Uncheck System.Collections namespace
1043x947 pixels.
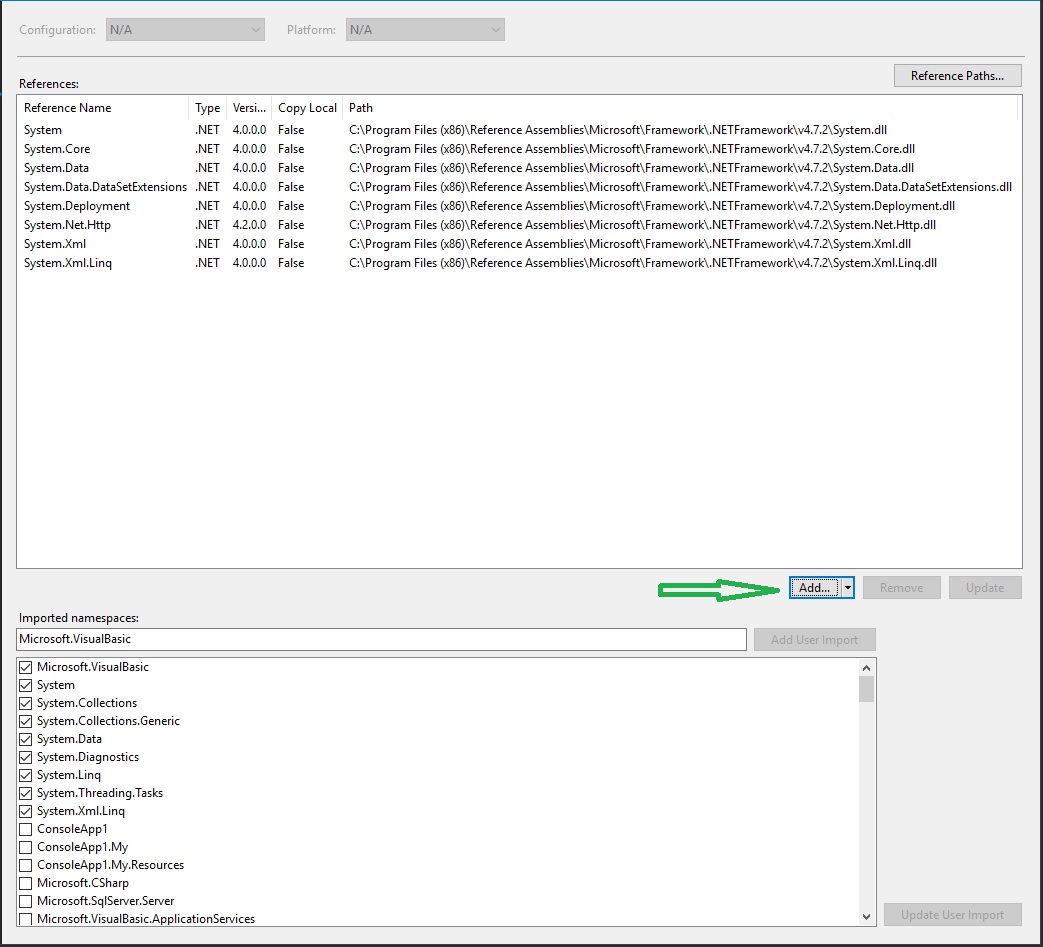(x=26, y=703)
